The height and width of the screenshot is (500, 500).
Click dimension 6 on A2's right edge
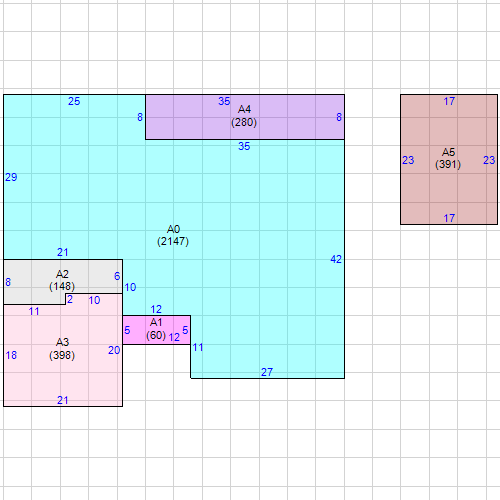117,276
